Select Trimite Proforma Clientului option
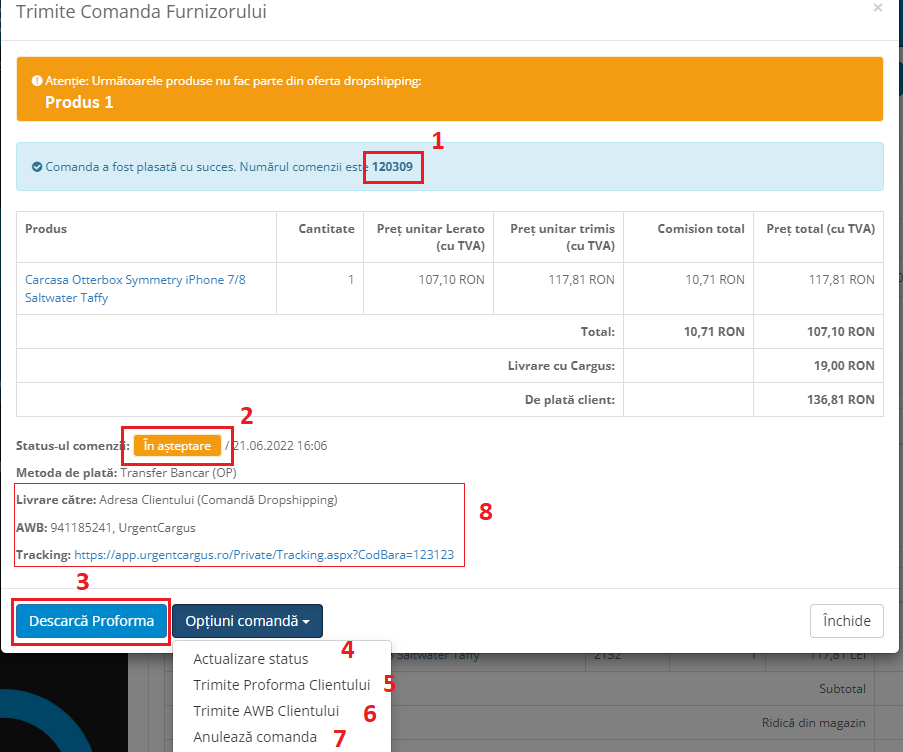The width and height of the screenshot is (903, 752). click(281, 685)
